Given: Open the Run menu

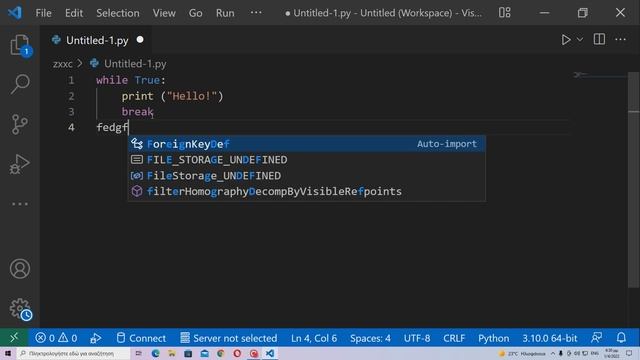Looking at the screenshot, I should (x=225, y=13).
